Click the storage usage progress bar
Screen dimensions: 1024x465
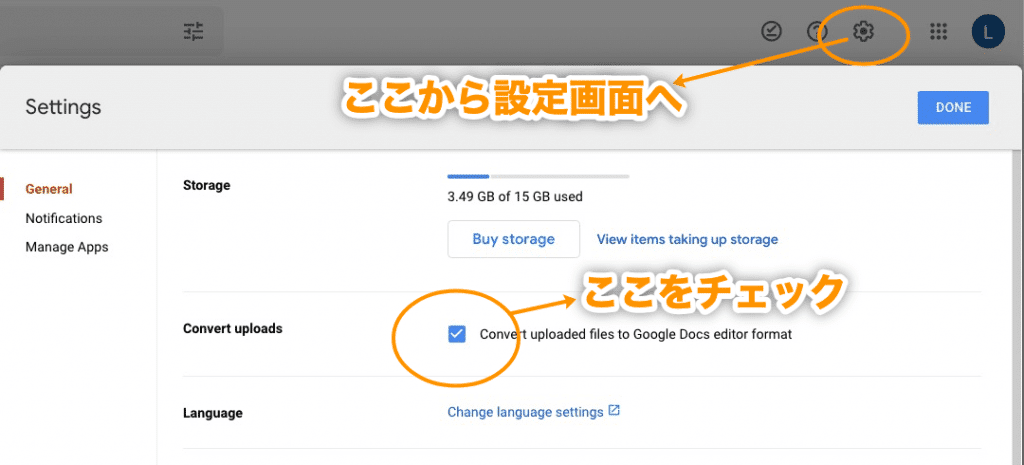coord(538,176)
